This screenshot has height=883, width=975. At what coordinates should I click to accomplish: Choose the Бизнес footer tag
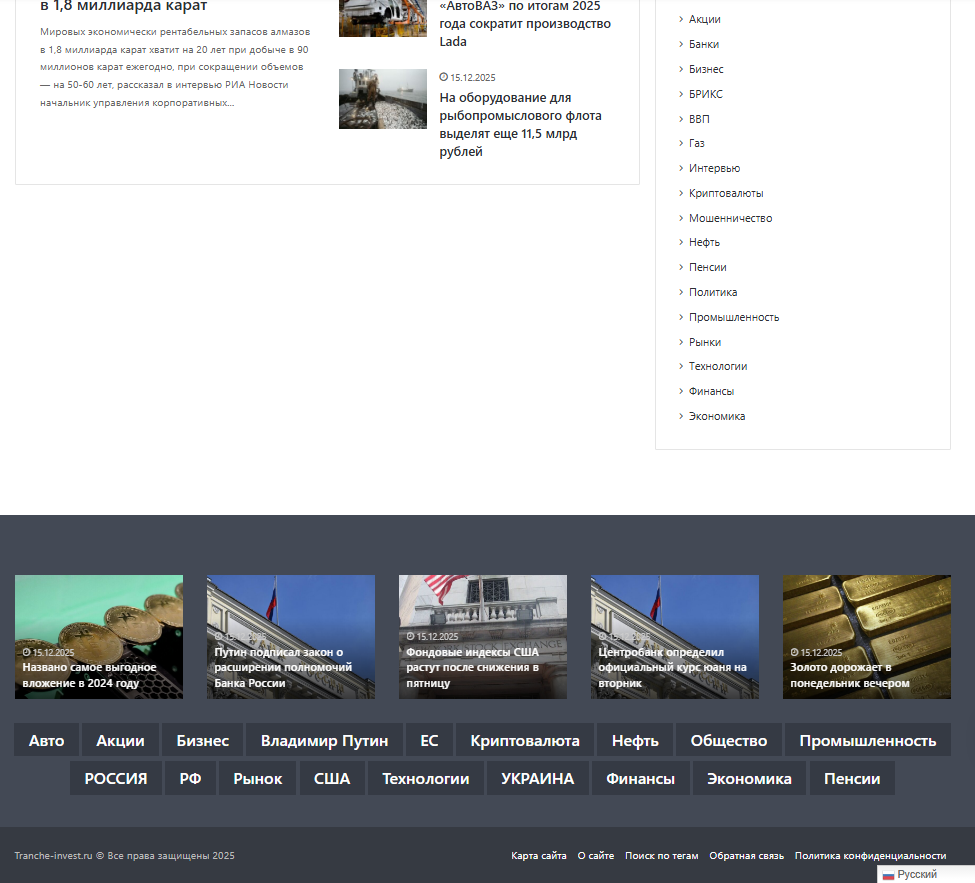click(203, 740)
